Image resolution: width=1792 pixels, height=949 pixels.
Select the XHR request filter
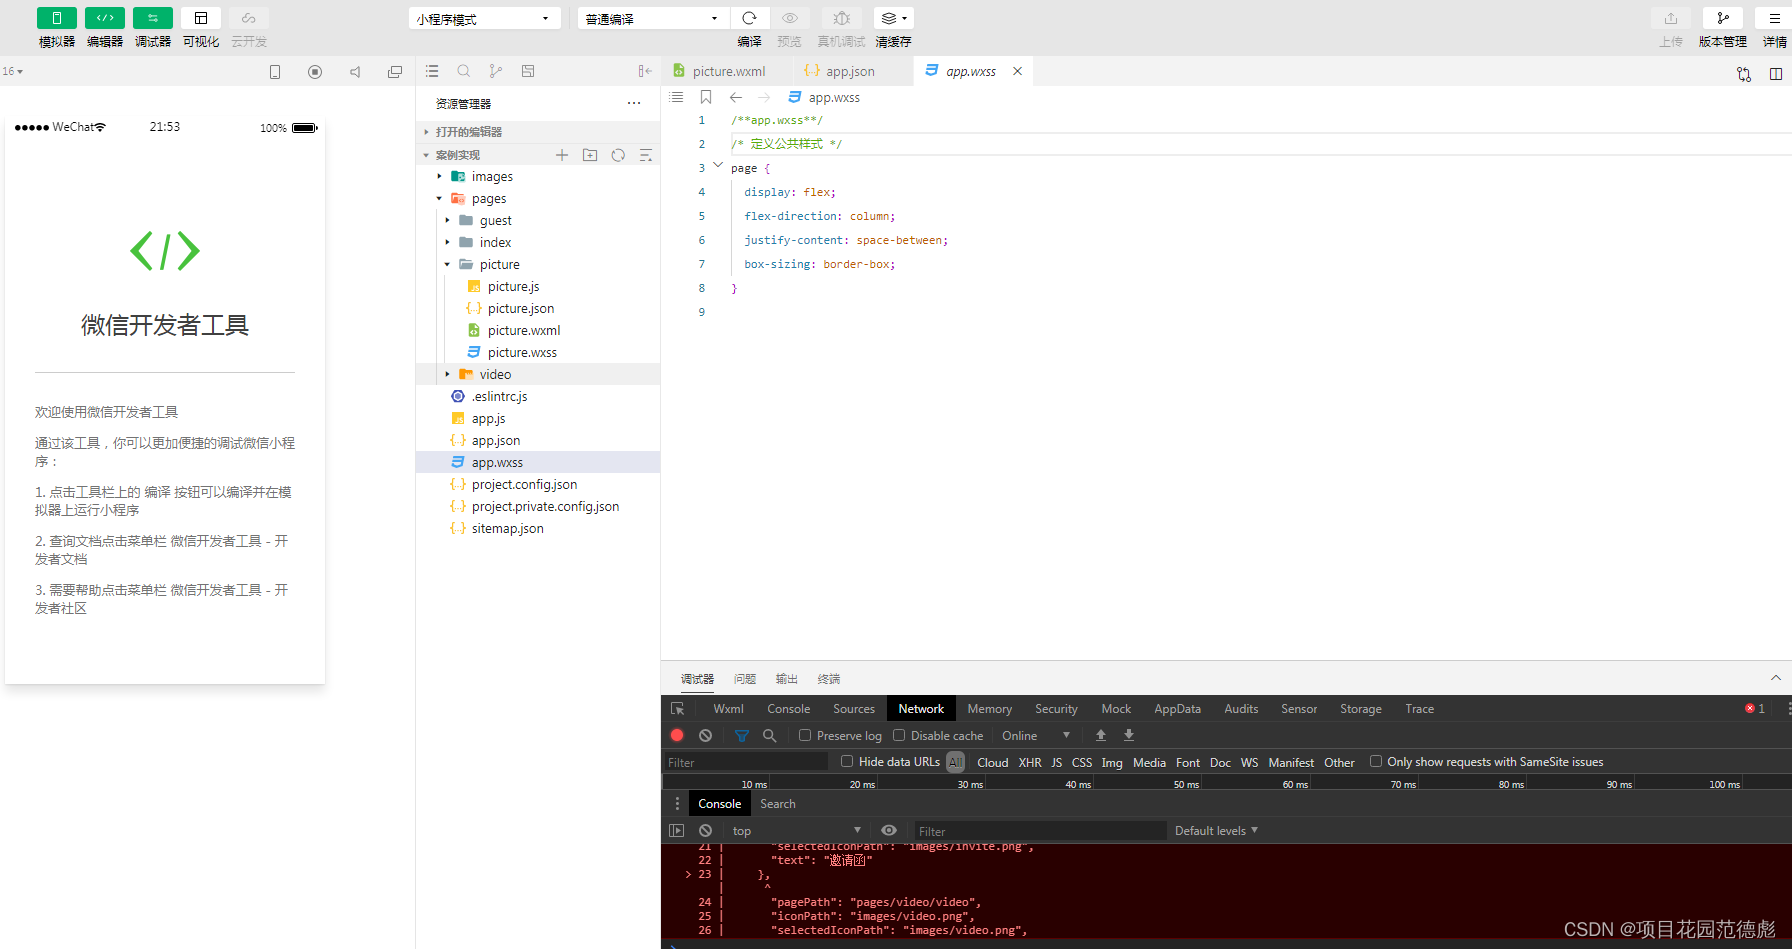pyautogui.click(x=1030, y=762)
